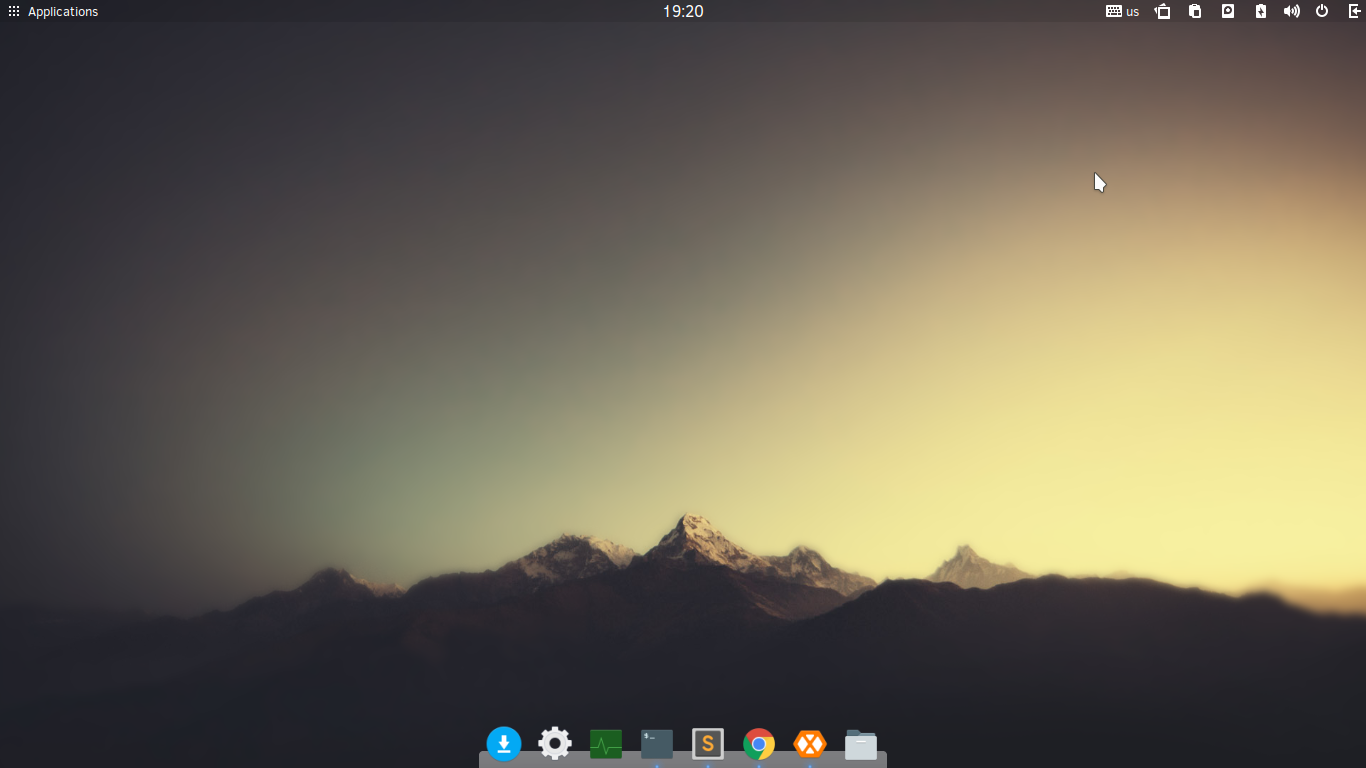Image resolution: width=1366 pixels, height=768 pixels.
Task: Click the logout arrow icon in the panel
Action: 1355,12
